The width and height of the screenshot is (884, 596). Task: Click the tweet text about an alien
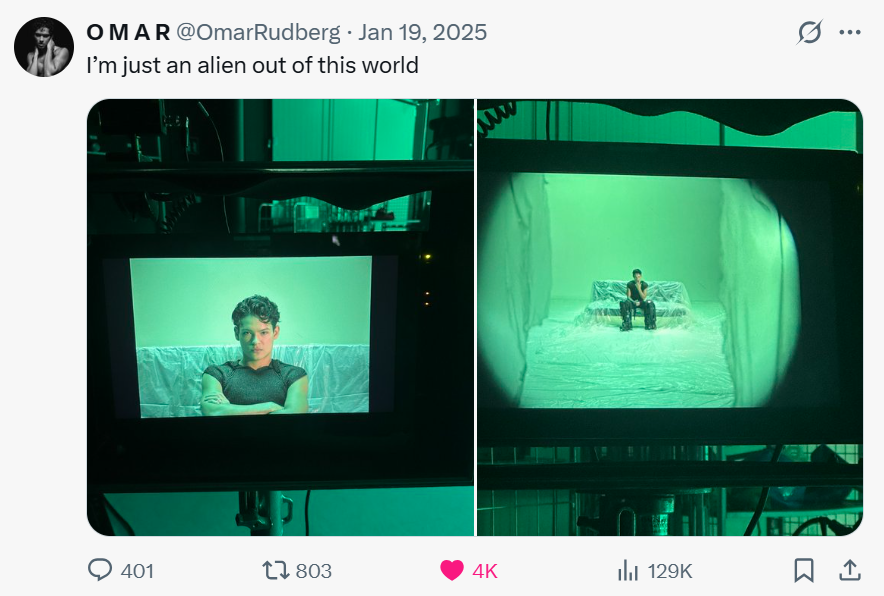pyautogui.click(x=253, y=65)
